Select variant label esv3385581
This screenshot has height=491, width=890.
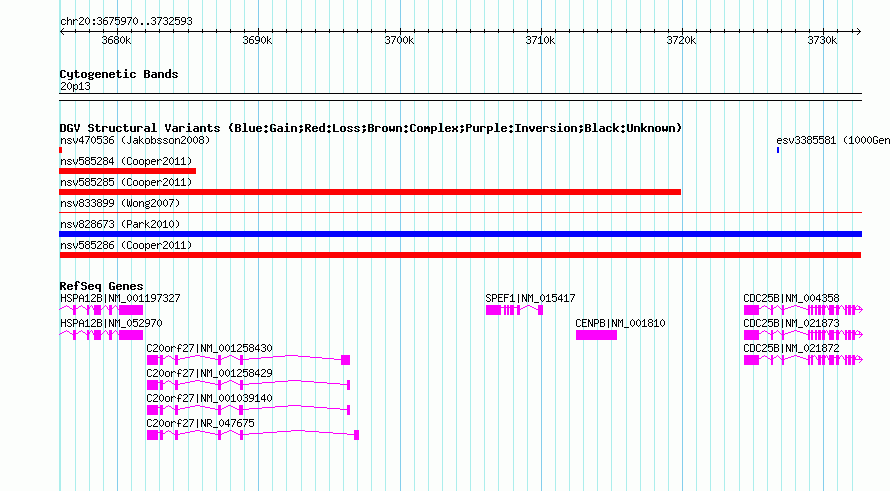833,140
